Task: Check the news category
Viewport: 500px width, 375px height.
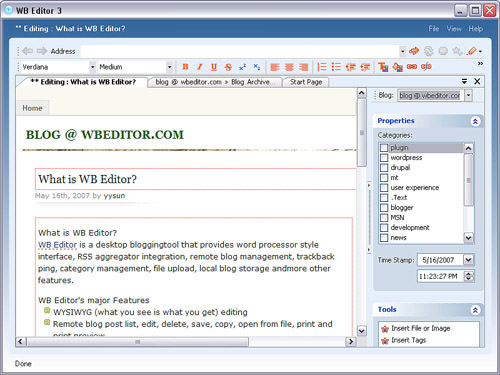Action: point(384,238)
